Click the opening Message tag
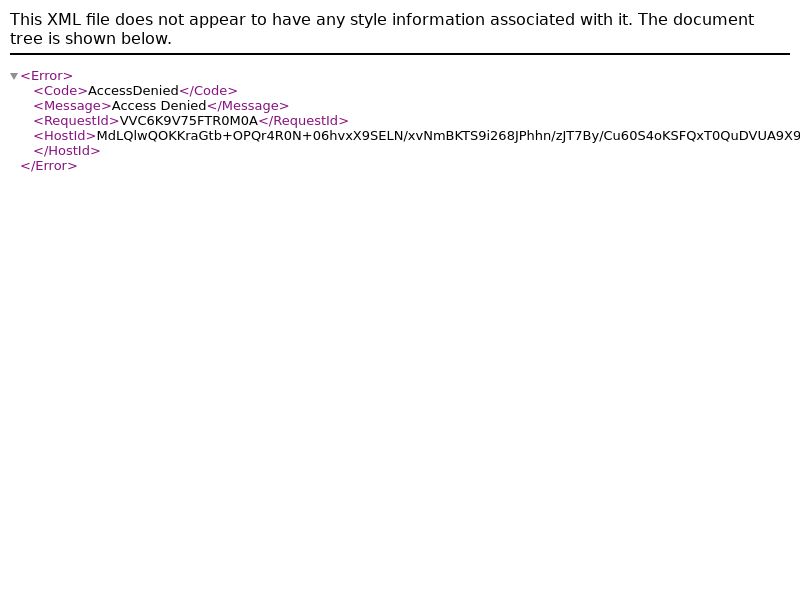 pyautogui.click(x=72, y=106)
